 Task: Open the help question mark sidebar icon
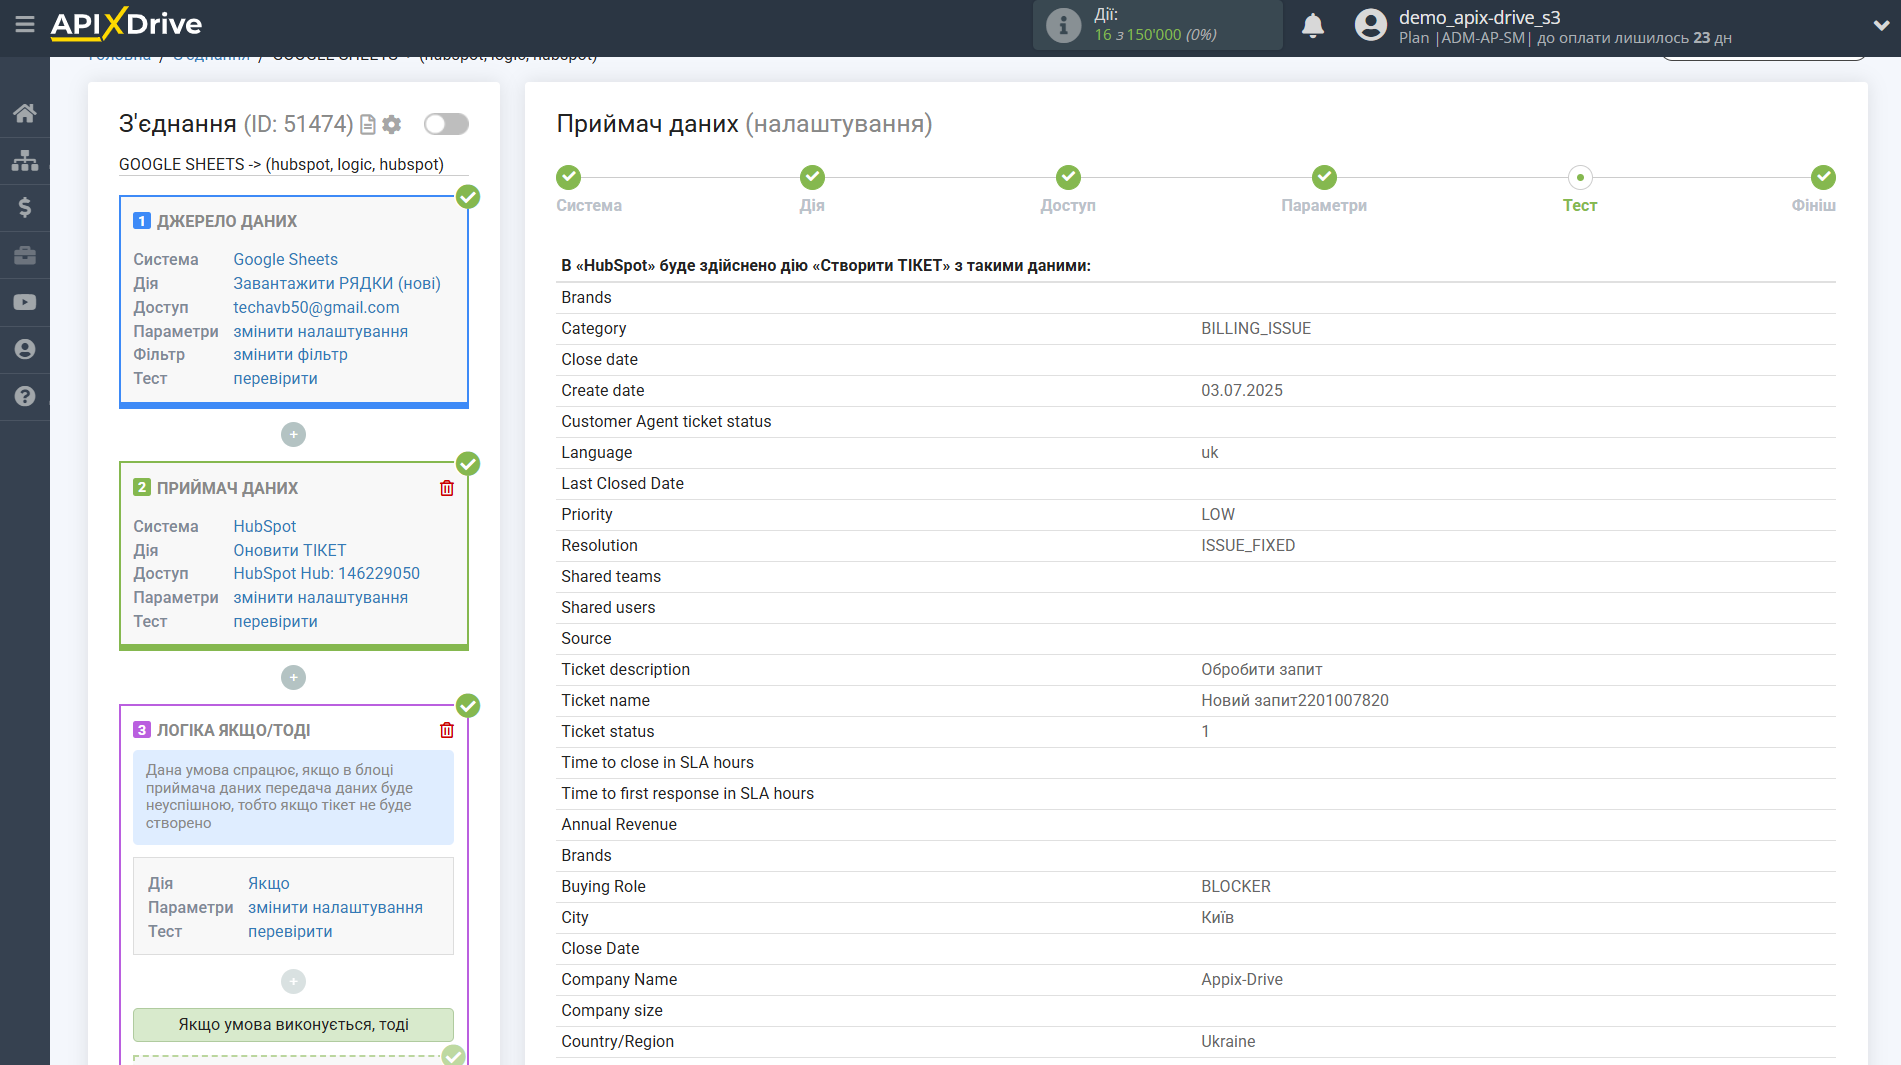[x=25, y=396]
